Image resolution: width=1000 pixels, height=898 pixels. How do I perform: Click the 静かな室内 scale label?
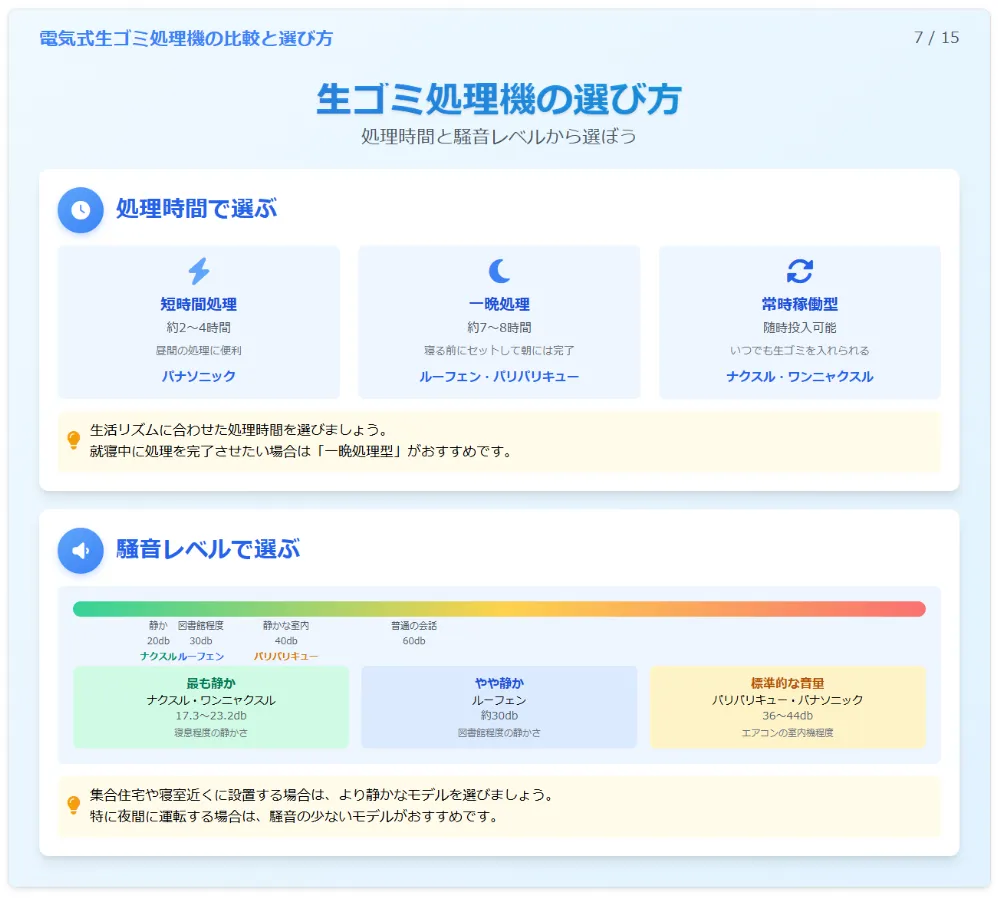click(x=286, y=626)
